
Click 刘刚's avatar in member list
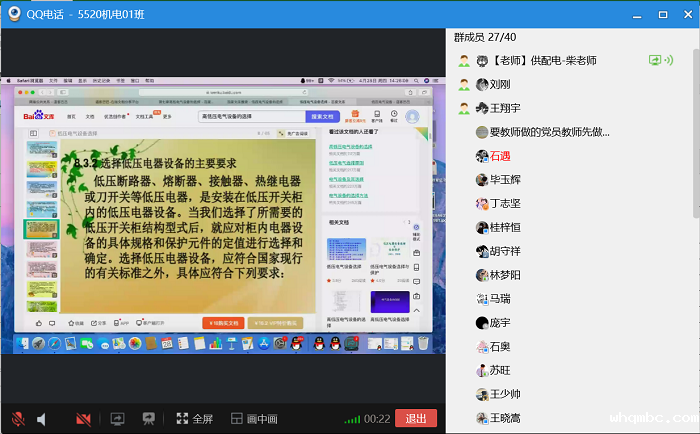(482, 85)
